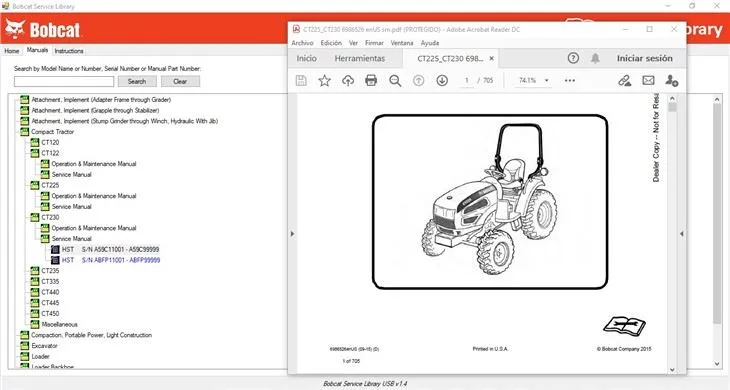Open CT225 Service Manual node

pos(71,207)
